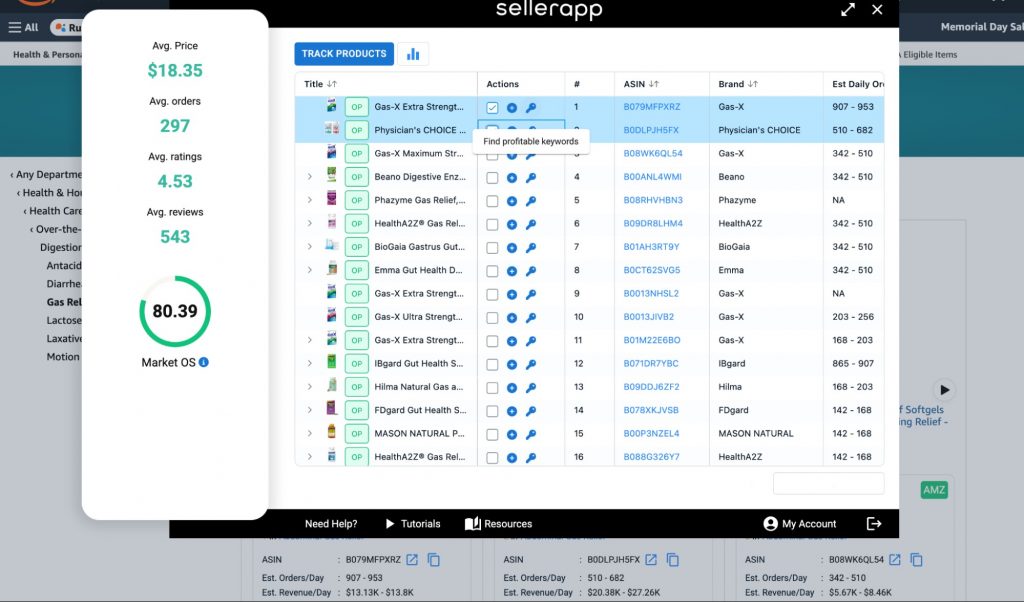Expand the SellerApp panel to full size
Screen dimensions: 1024x602
(848, 10)
